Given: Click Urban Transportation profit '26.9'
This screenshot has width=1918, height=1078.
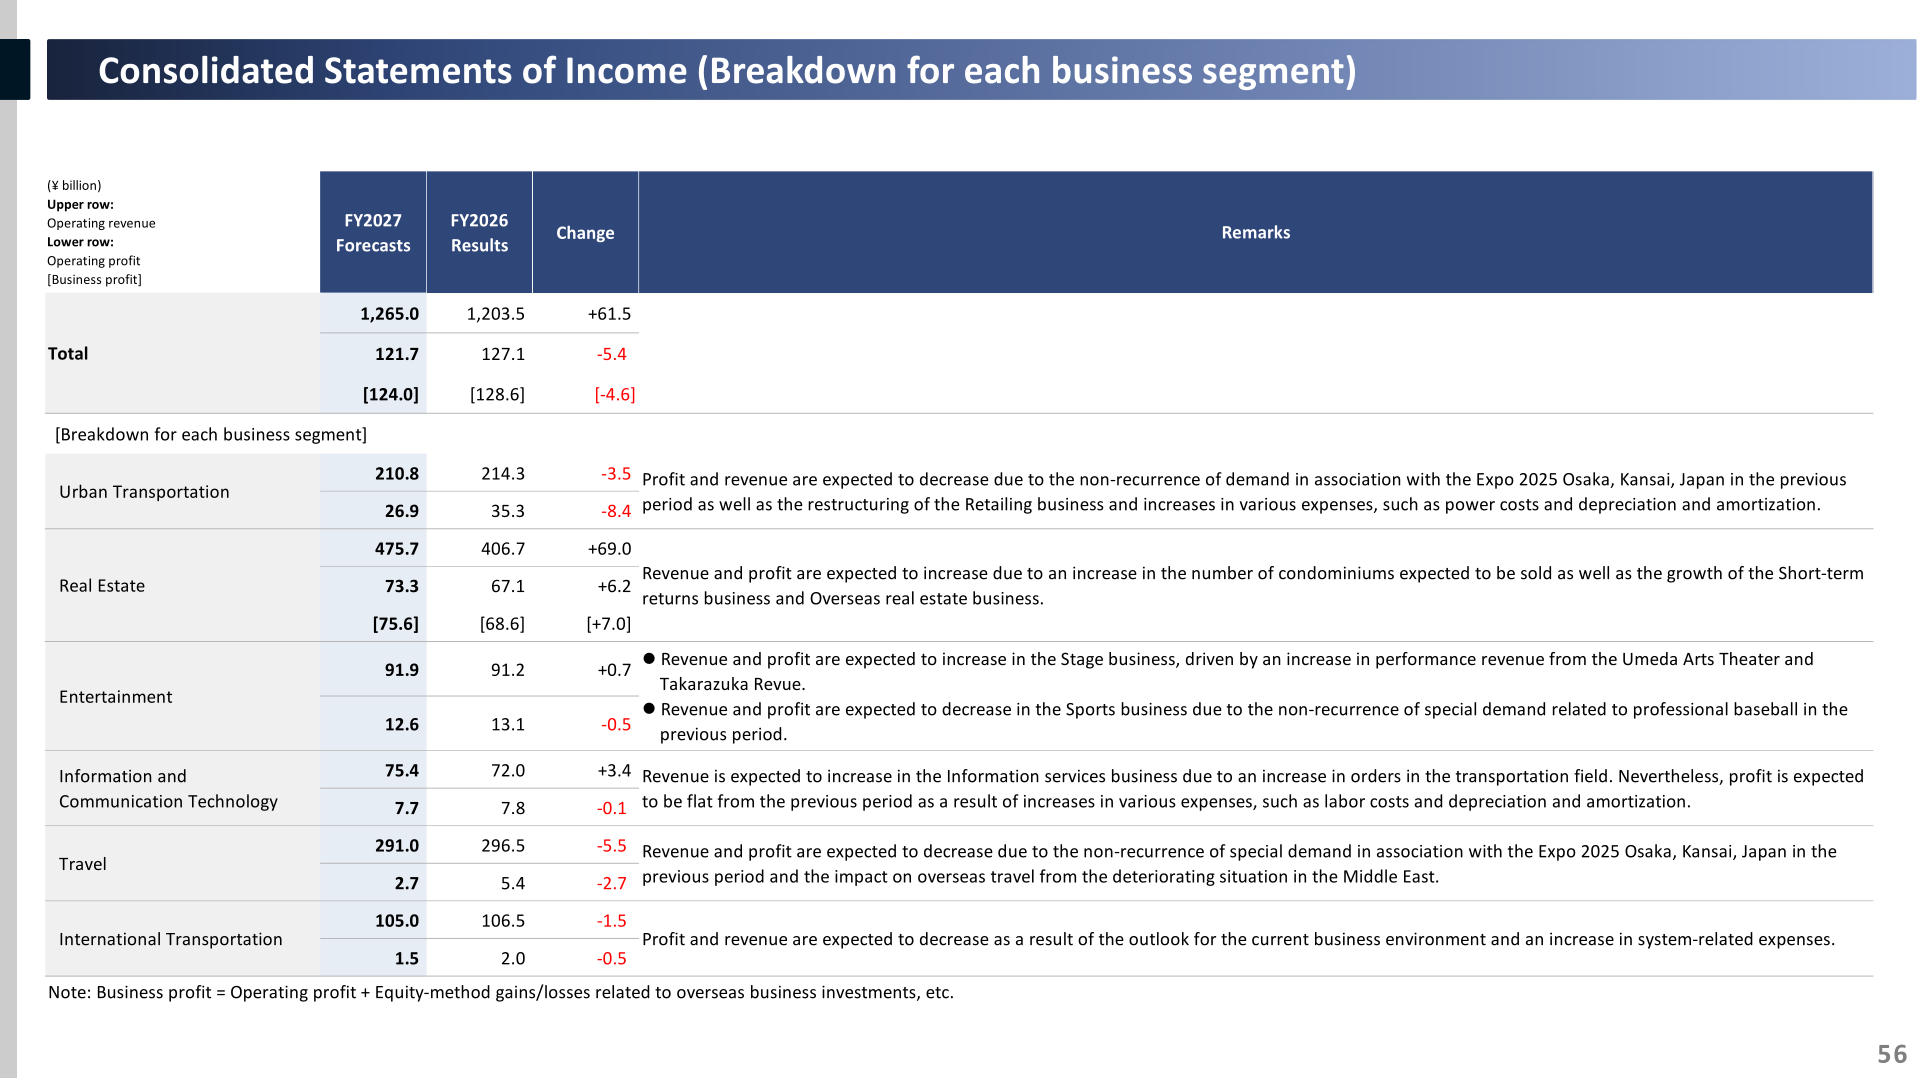Looking at the screenshot, I should coord(402,511).
